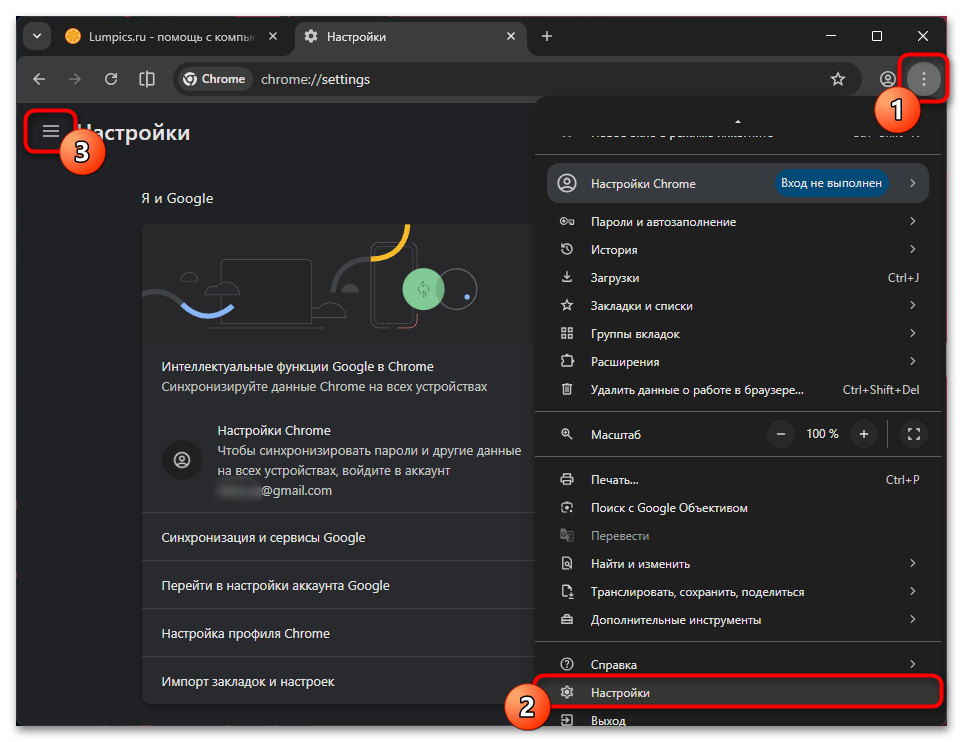Click the downloads arrow icon

[x=567, y=277]
